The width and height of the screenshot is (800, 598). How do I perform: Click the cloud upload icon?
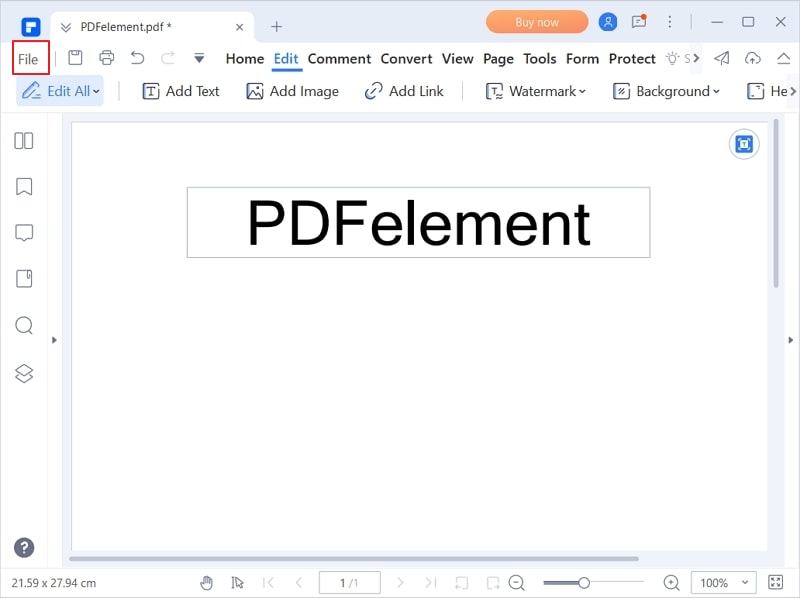[753, 59]
